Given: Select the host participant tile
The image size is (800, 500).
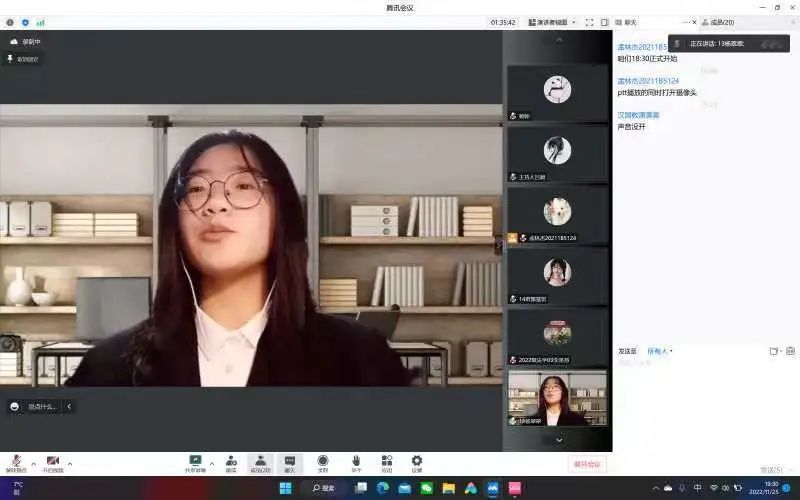Looking at the screenshot, I should [557, 154].
